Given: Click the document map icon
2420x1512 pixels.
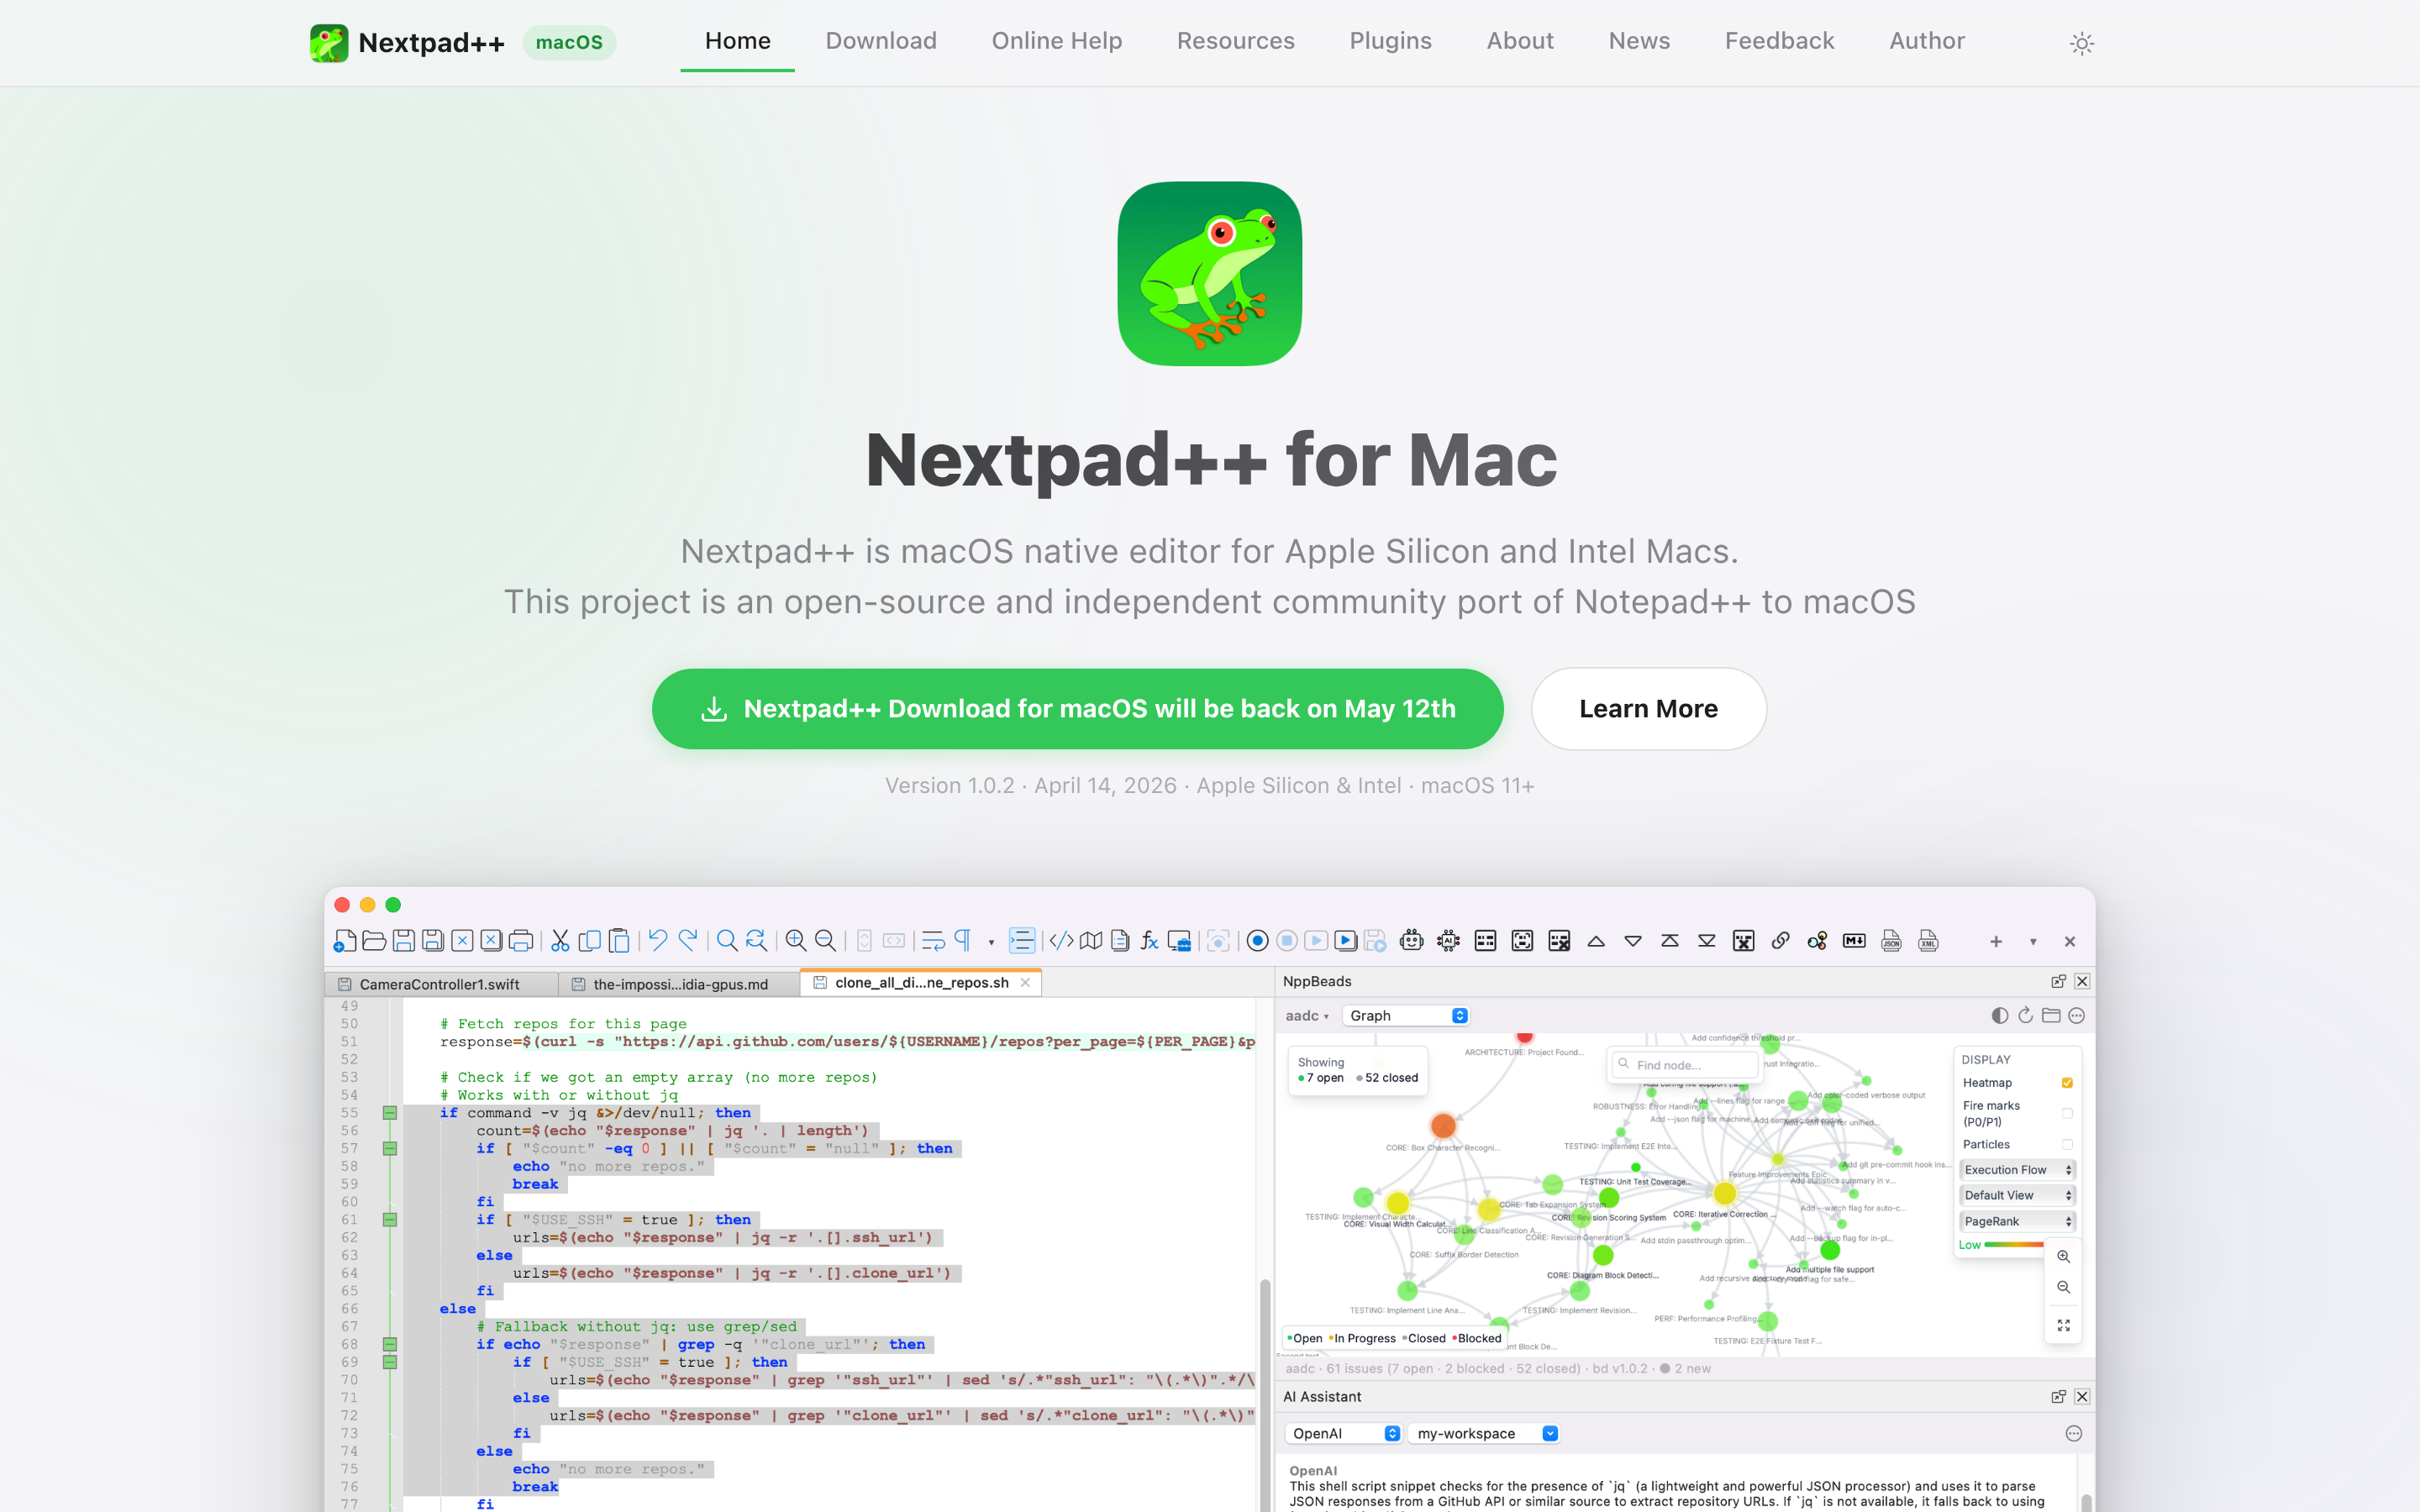Looking at the screenshot, I should click(1091, 941).
